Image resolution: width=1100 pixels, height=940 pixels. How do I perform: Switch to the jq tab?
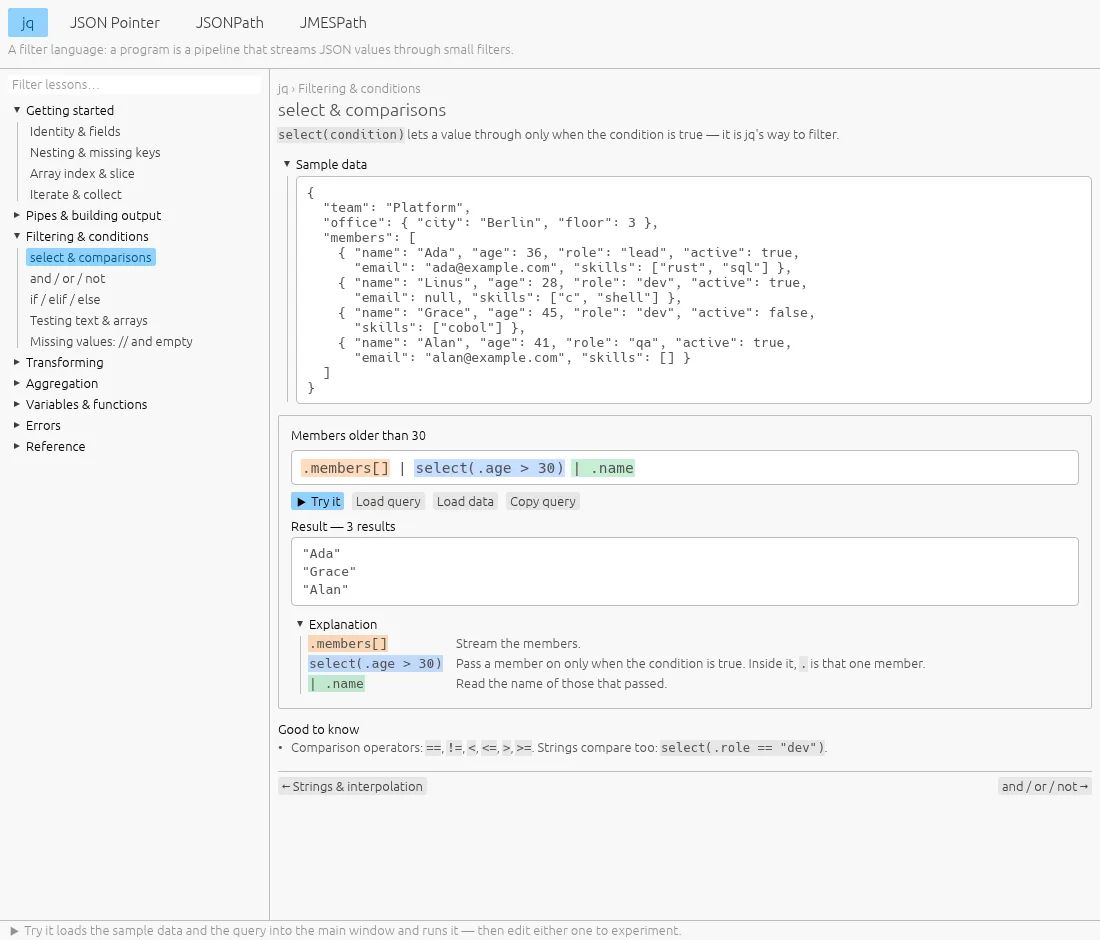tap(27, 22)
